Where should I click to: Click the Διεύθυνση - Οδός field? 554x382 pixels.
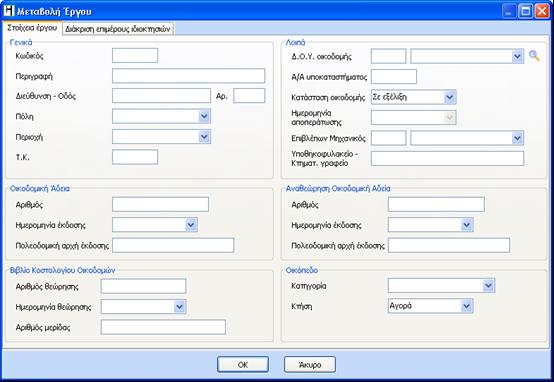(161, 96)
